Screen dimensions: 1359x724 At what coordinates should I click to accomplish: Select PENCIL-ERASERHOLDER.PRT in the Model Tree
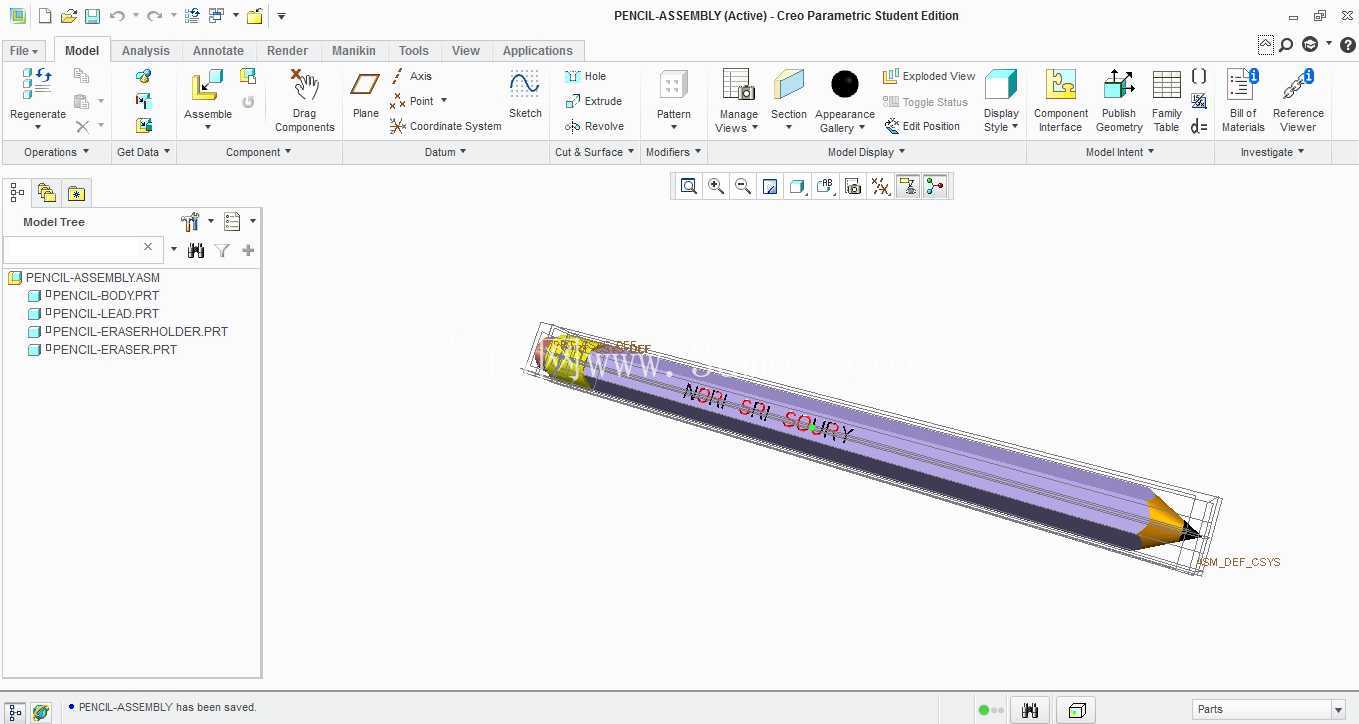point(140,331)
